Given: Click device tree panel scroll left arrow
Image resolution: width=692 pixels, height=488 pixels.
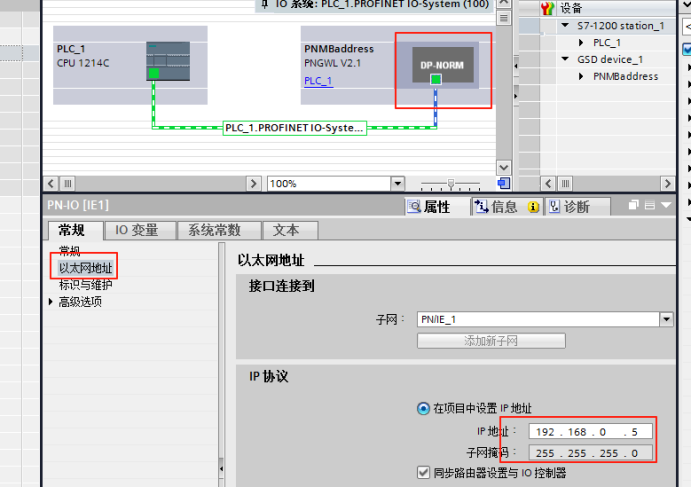Looking at the screenshot, I should pyautogui.click(x=548, y=183).
